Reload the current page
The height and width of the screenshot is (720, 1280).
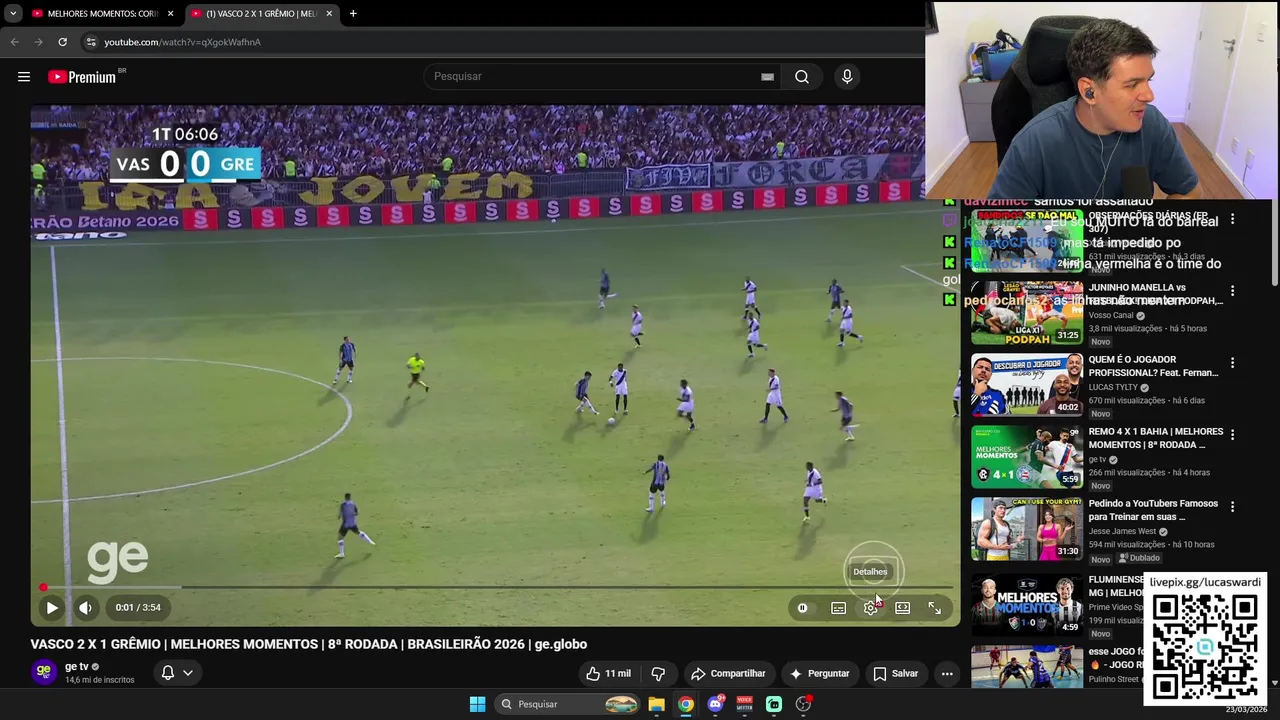click(62, 42)
